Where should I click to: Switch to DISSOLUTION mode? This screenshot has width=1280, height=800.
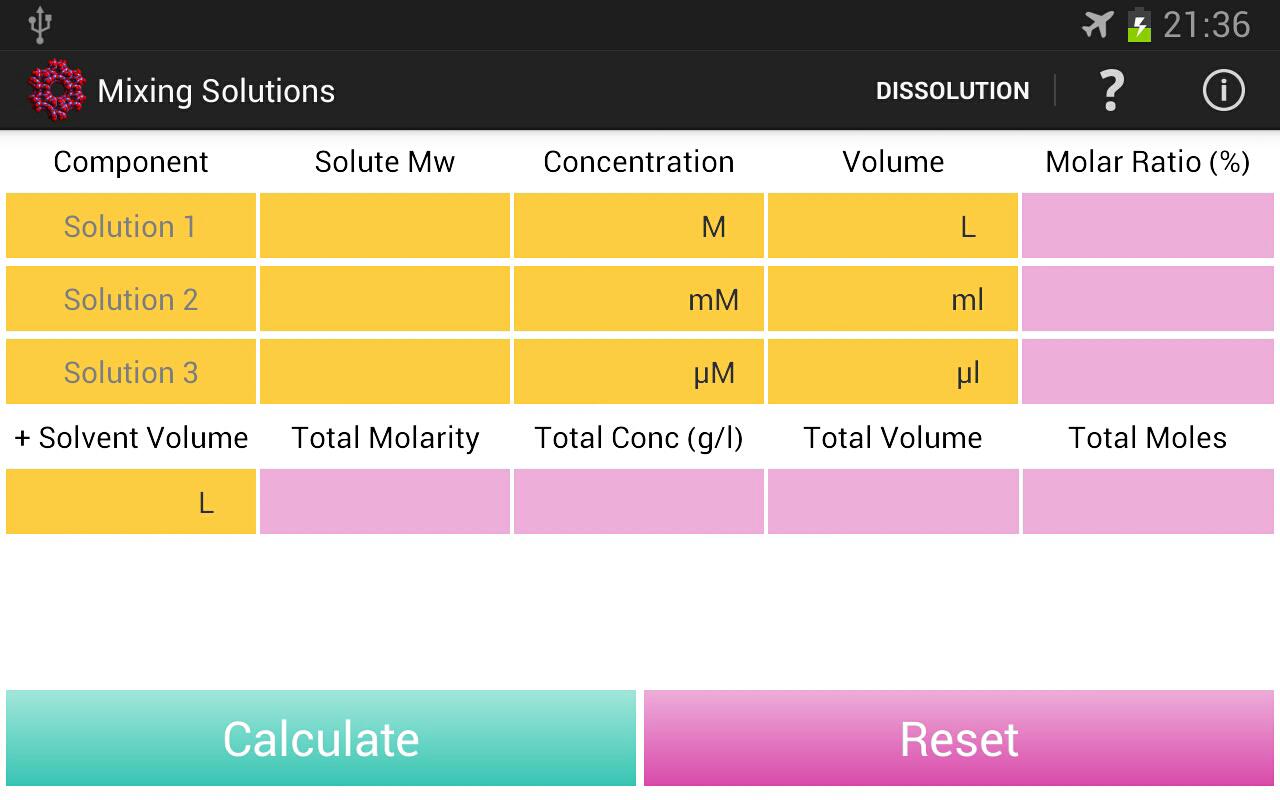pyautogui.click(x=952, y=91)
